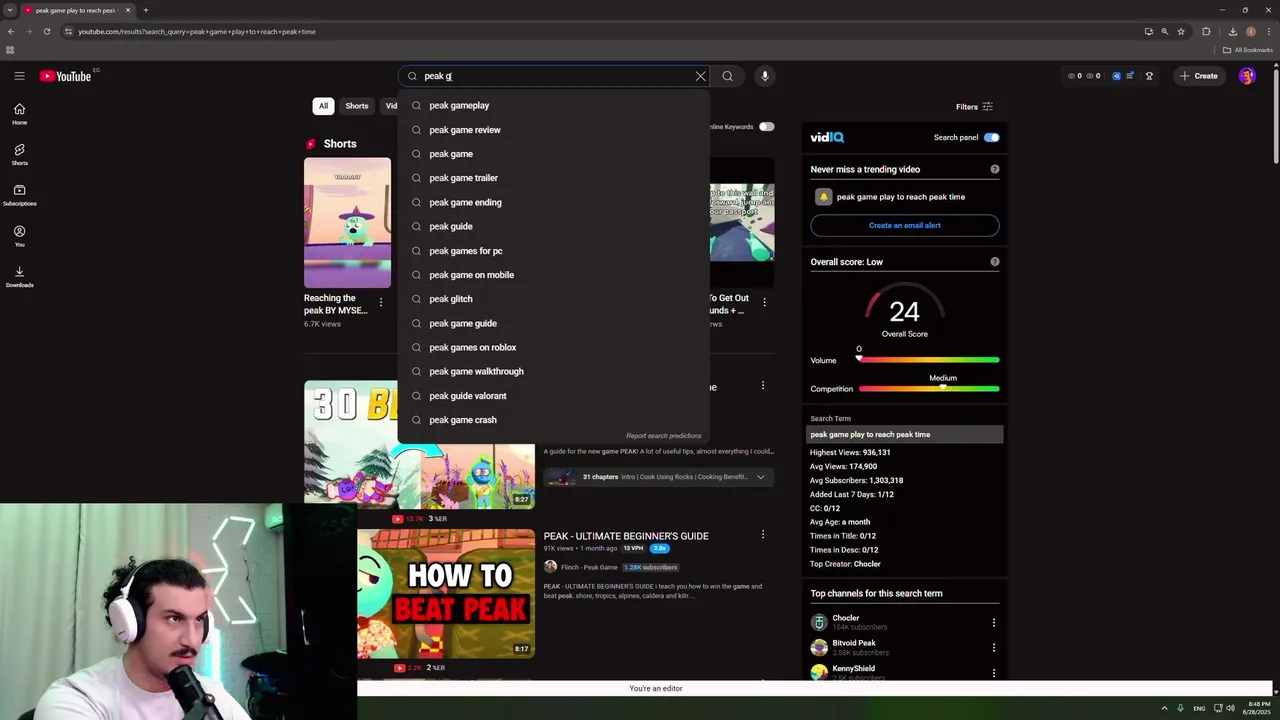Open the vidIQ list icon in header
The width and height of the screenshot is (1280, 720).
[1130, 76]
